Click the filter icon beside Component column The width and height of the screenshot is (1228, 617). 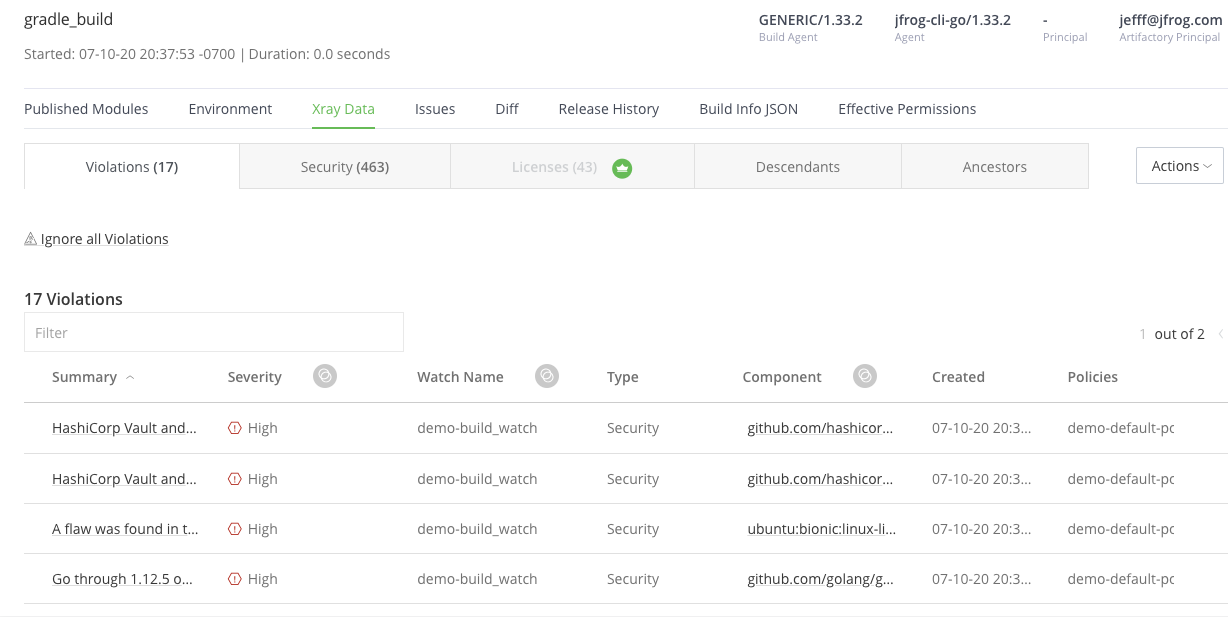click(x=865, y=376)
